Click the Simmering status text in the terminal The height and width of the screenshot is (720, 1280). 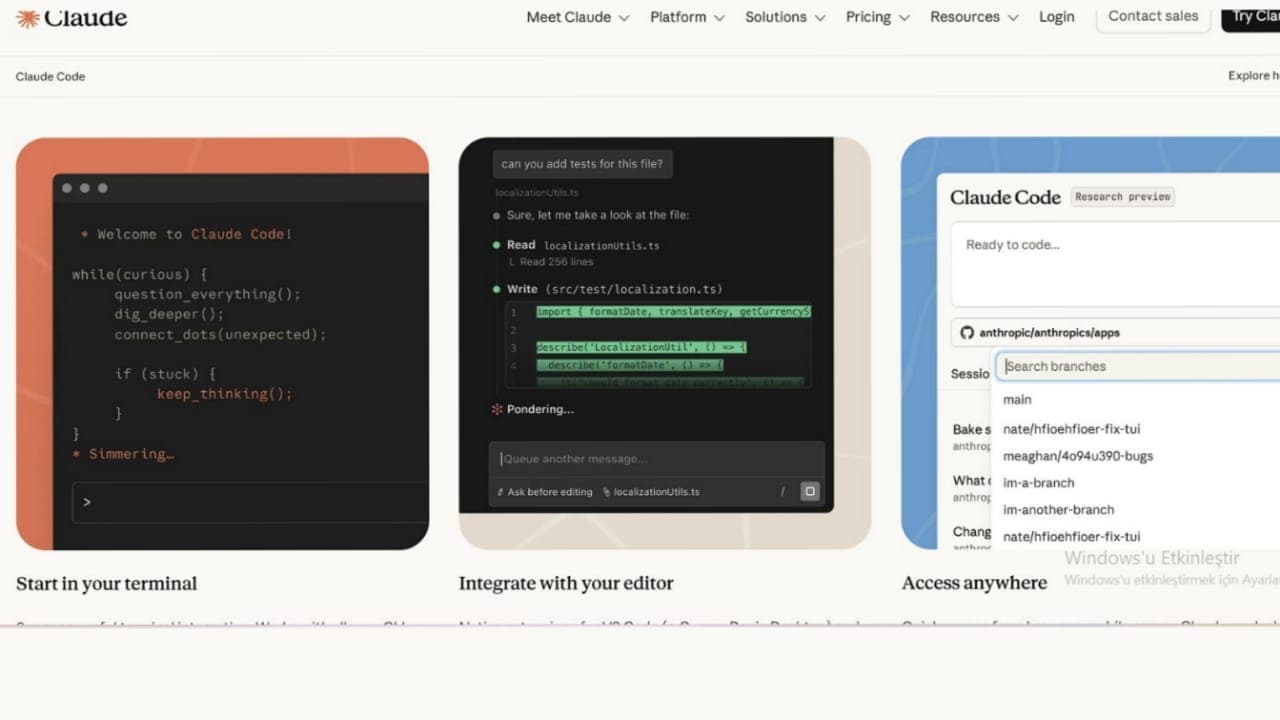coord(123,454)
